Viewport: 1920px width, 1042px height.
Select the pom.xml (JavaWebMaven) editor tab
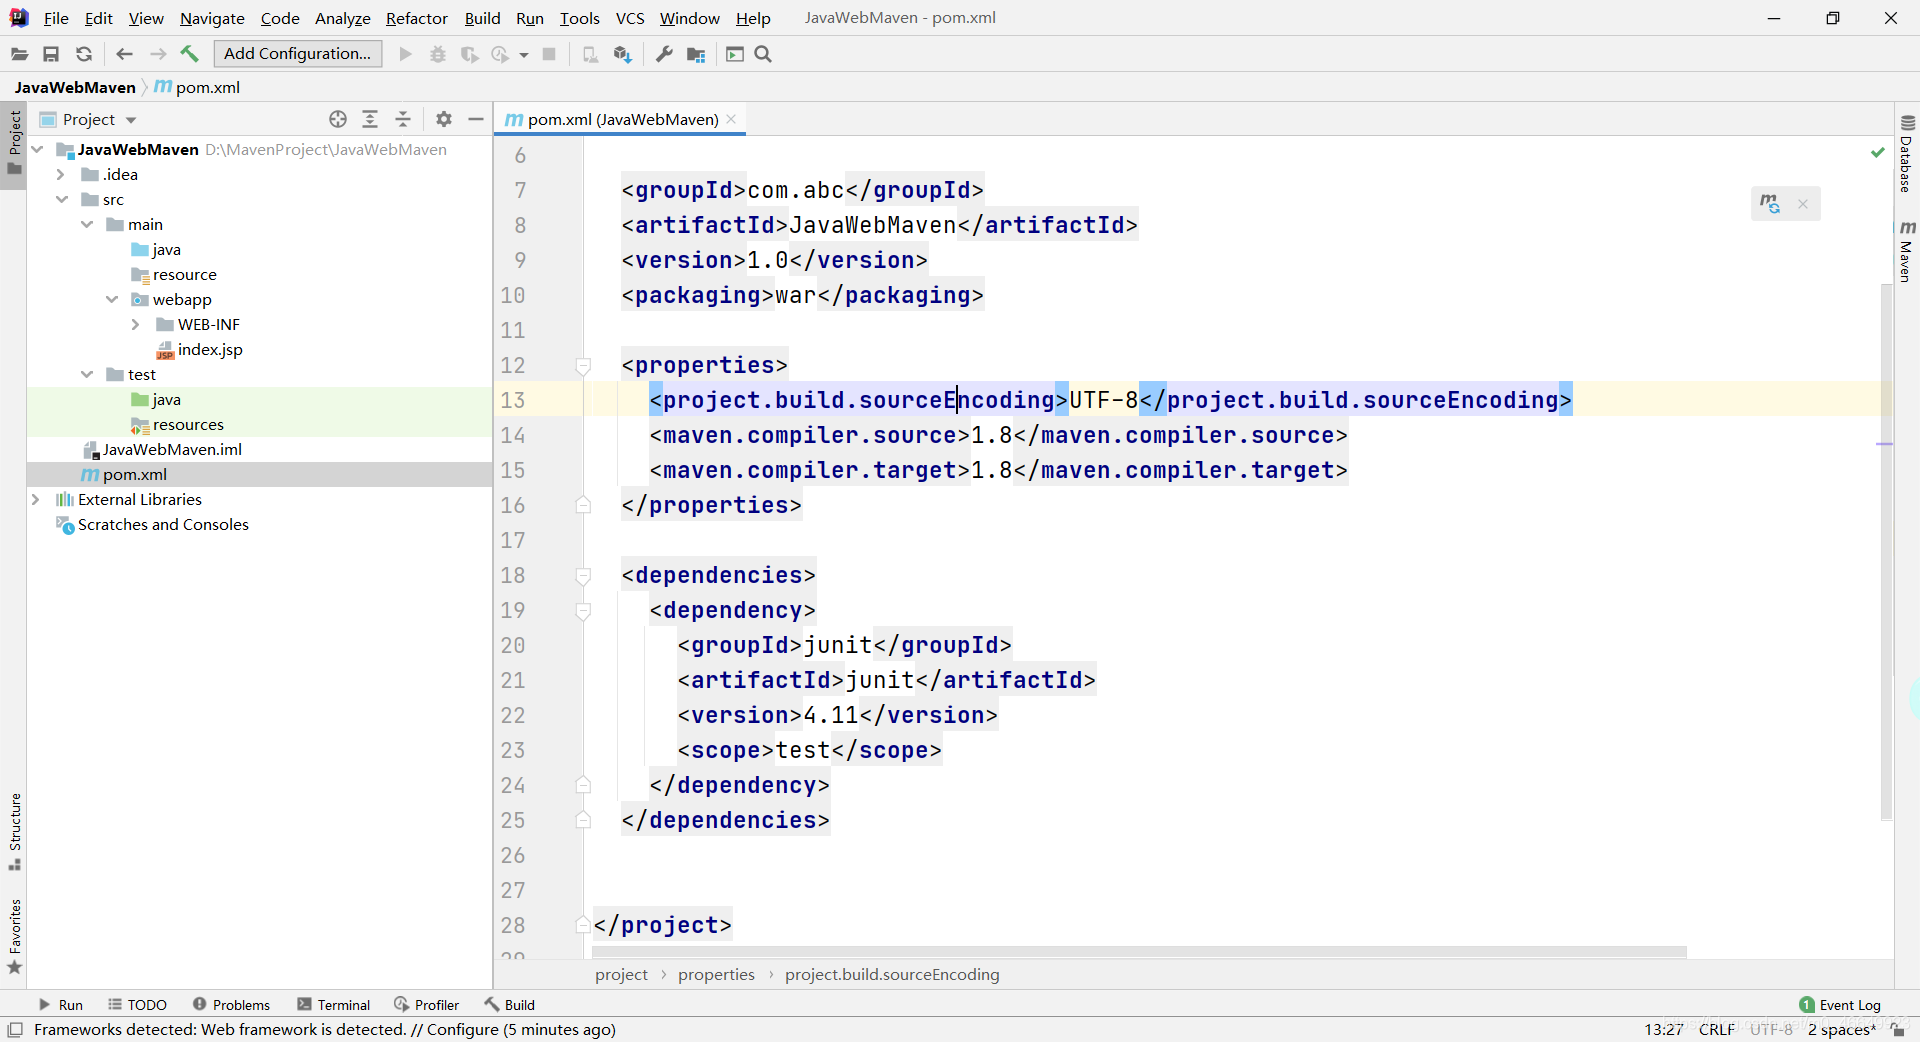pyautogui.click(x=622, y=119)
